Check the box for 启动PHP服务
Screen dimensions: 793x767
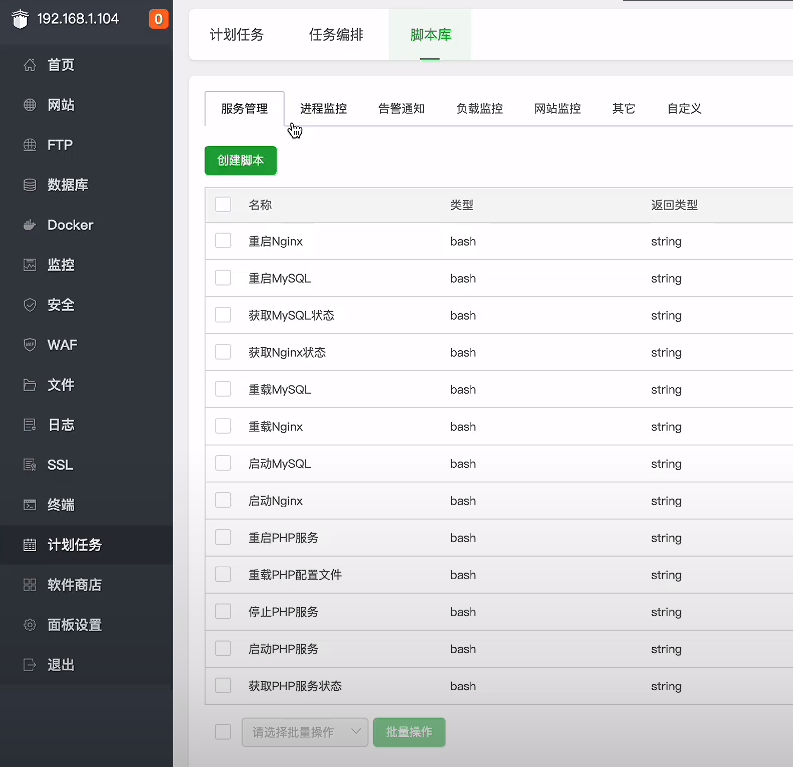click(223, 649)
